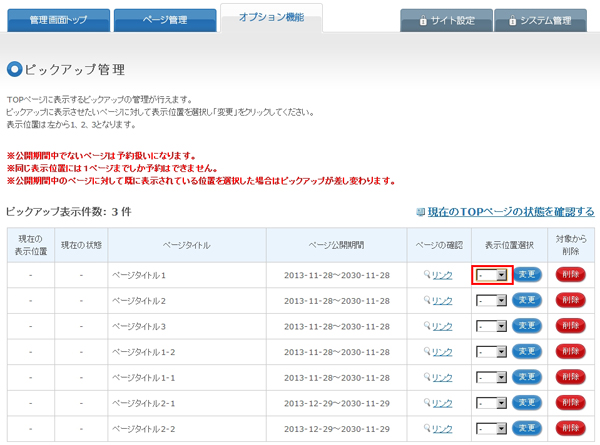Viewport: 600px width, 445px height.
Task: Select the オプション機能 tab
Action: (x=271, y=18)
